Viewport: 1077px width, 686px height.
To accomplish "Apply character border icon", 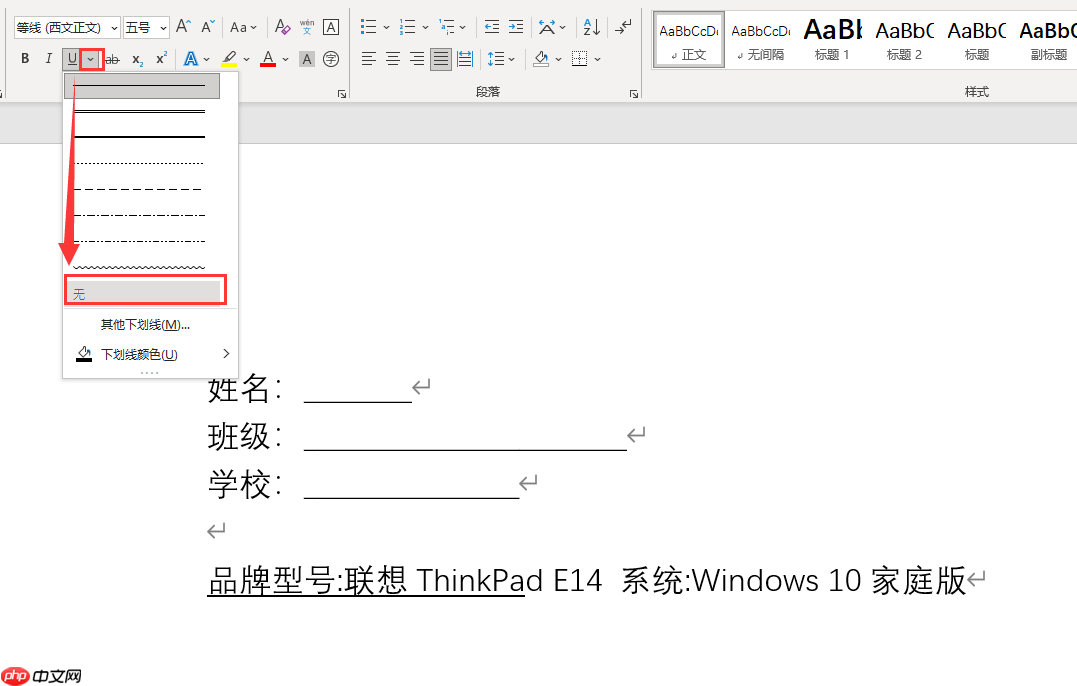I will (x=331, y=27).
